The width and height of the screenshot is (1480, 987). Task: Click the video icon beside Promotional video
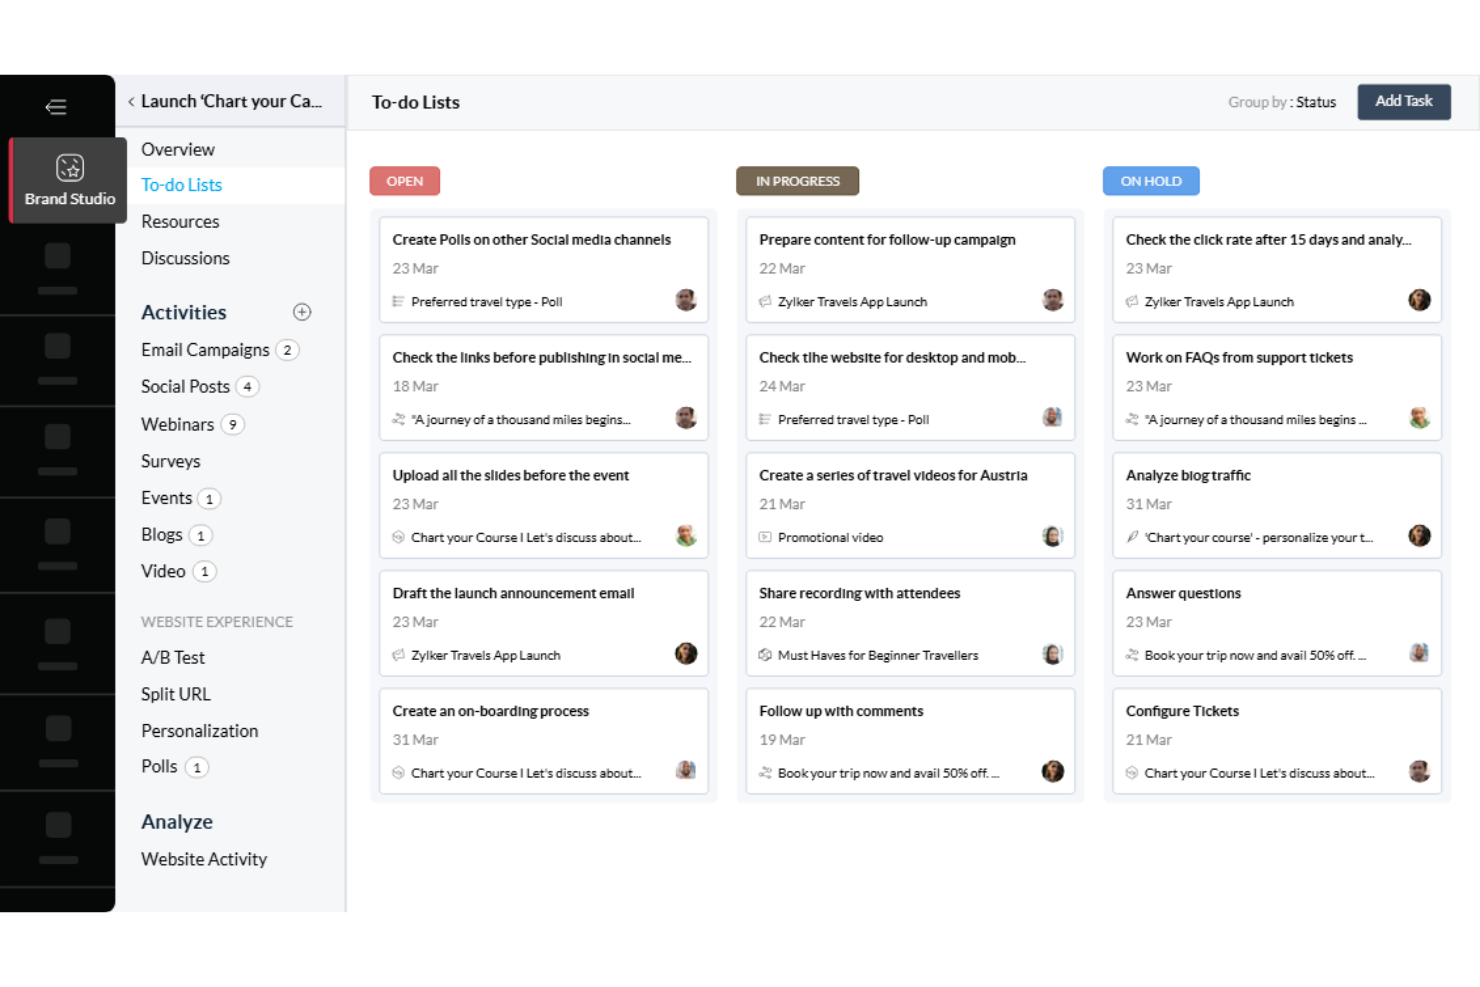point(763,537)
